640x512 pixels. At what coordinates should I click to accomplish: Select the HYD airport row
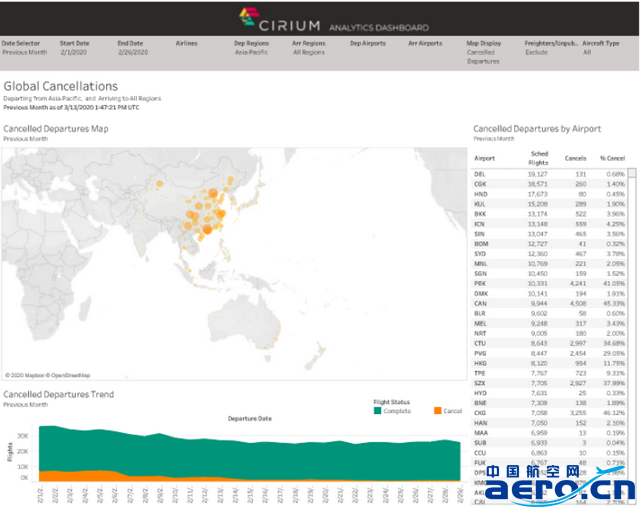(549, 393)
